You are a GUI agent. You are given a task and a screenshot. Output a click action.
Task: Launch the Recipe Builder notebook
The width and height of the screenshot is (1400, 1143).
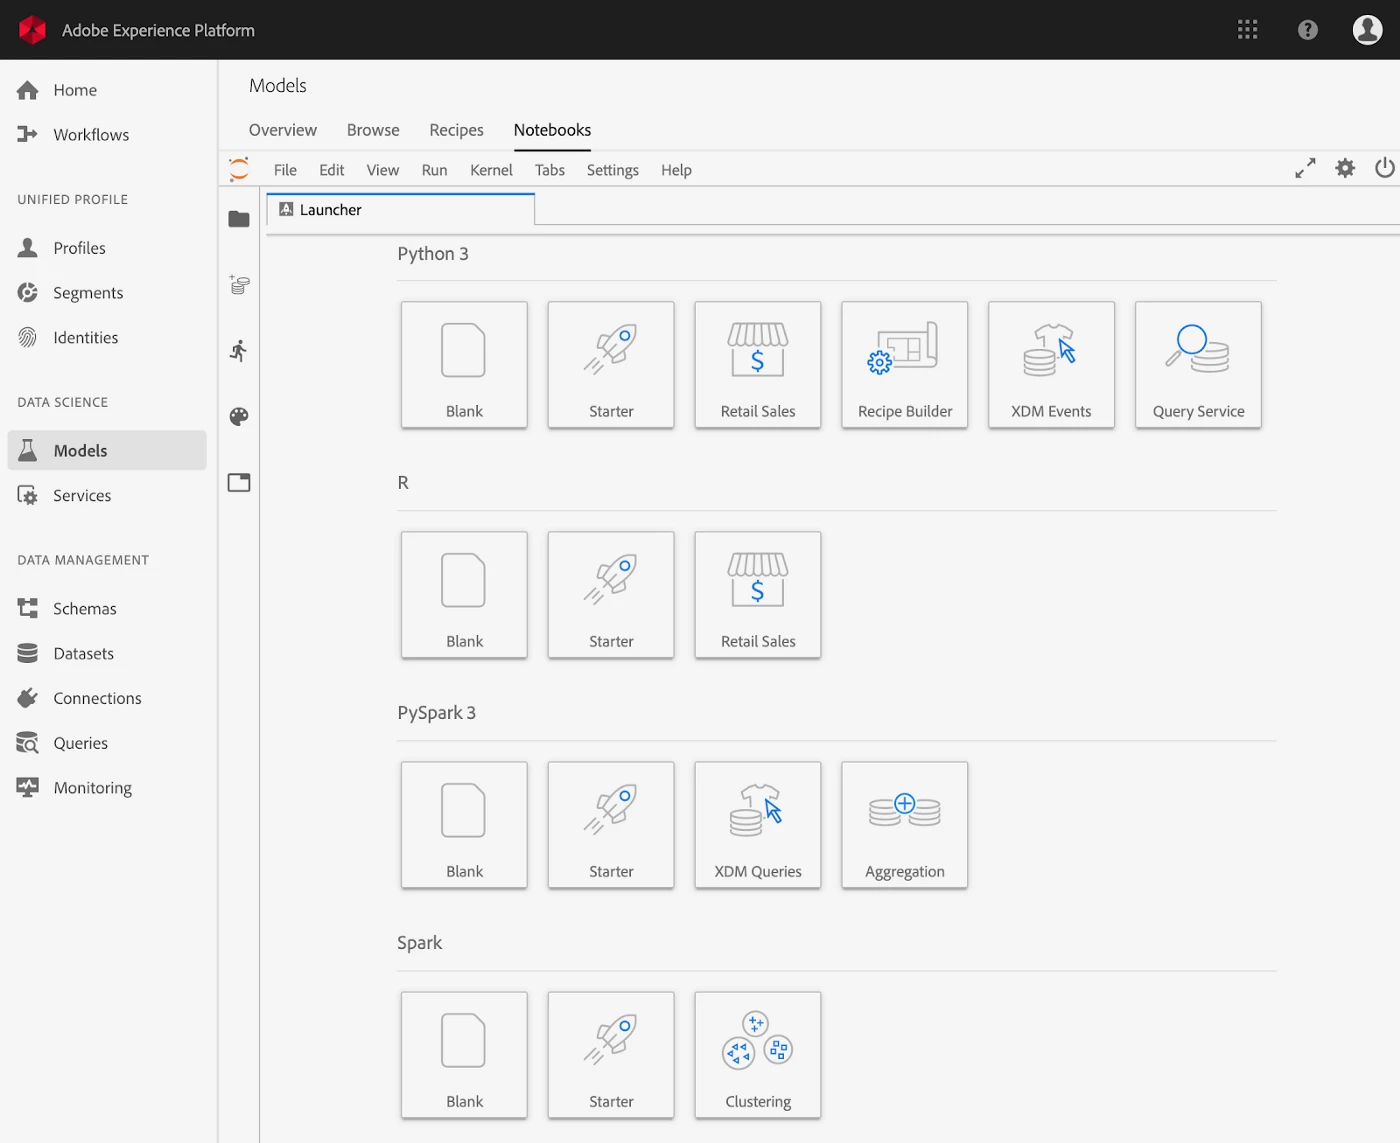click(905, 365)
